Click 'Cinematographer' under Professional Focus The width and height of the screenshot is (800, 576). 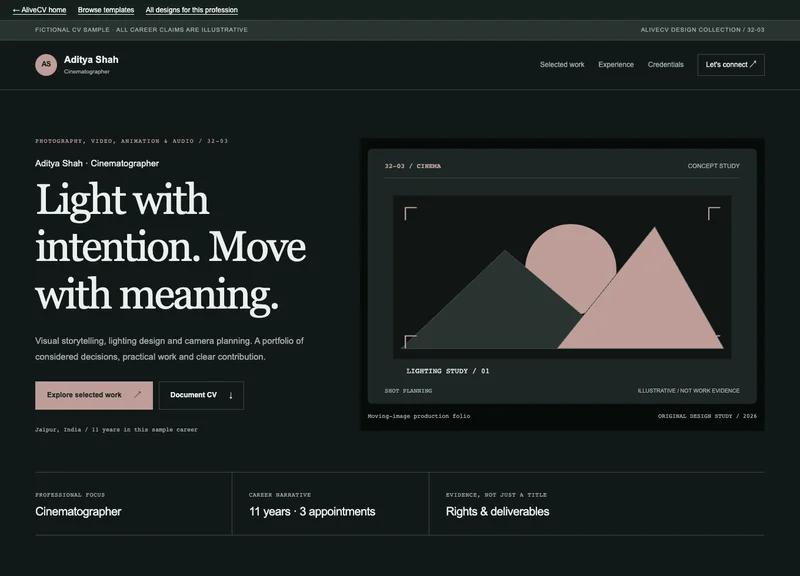(x=78, y=512)
